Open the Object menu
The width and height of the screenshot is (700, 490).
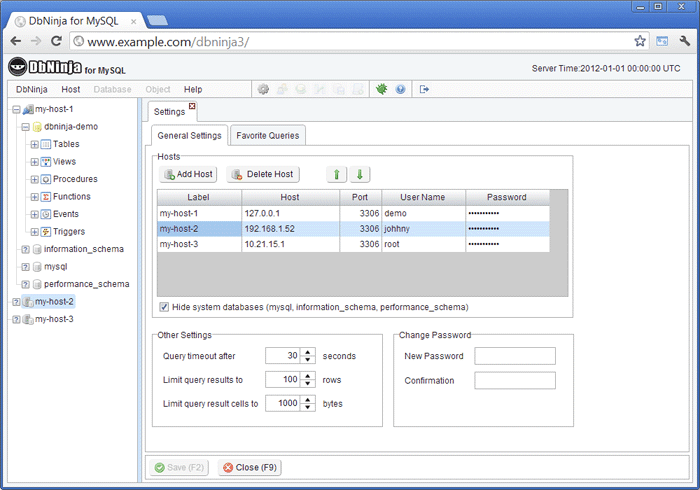click(x=158, y=89)
